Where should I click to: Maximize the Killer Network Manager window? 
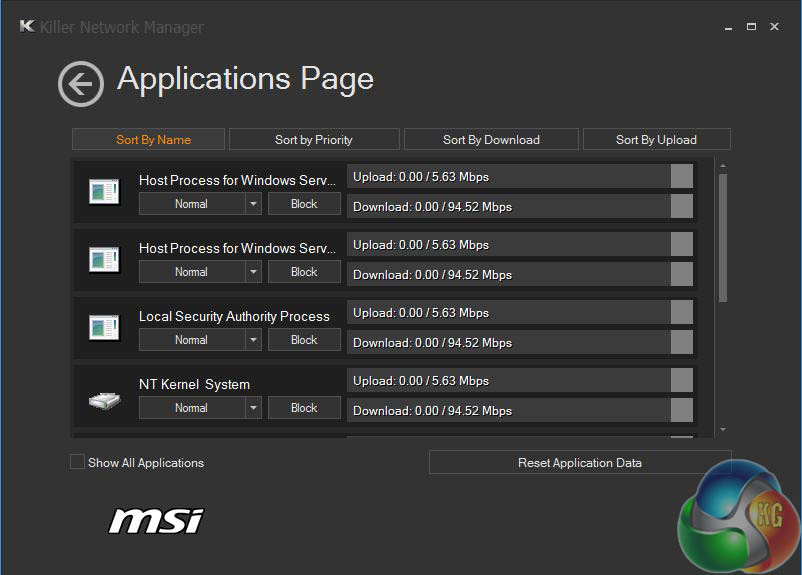coord(751,27)
